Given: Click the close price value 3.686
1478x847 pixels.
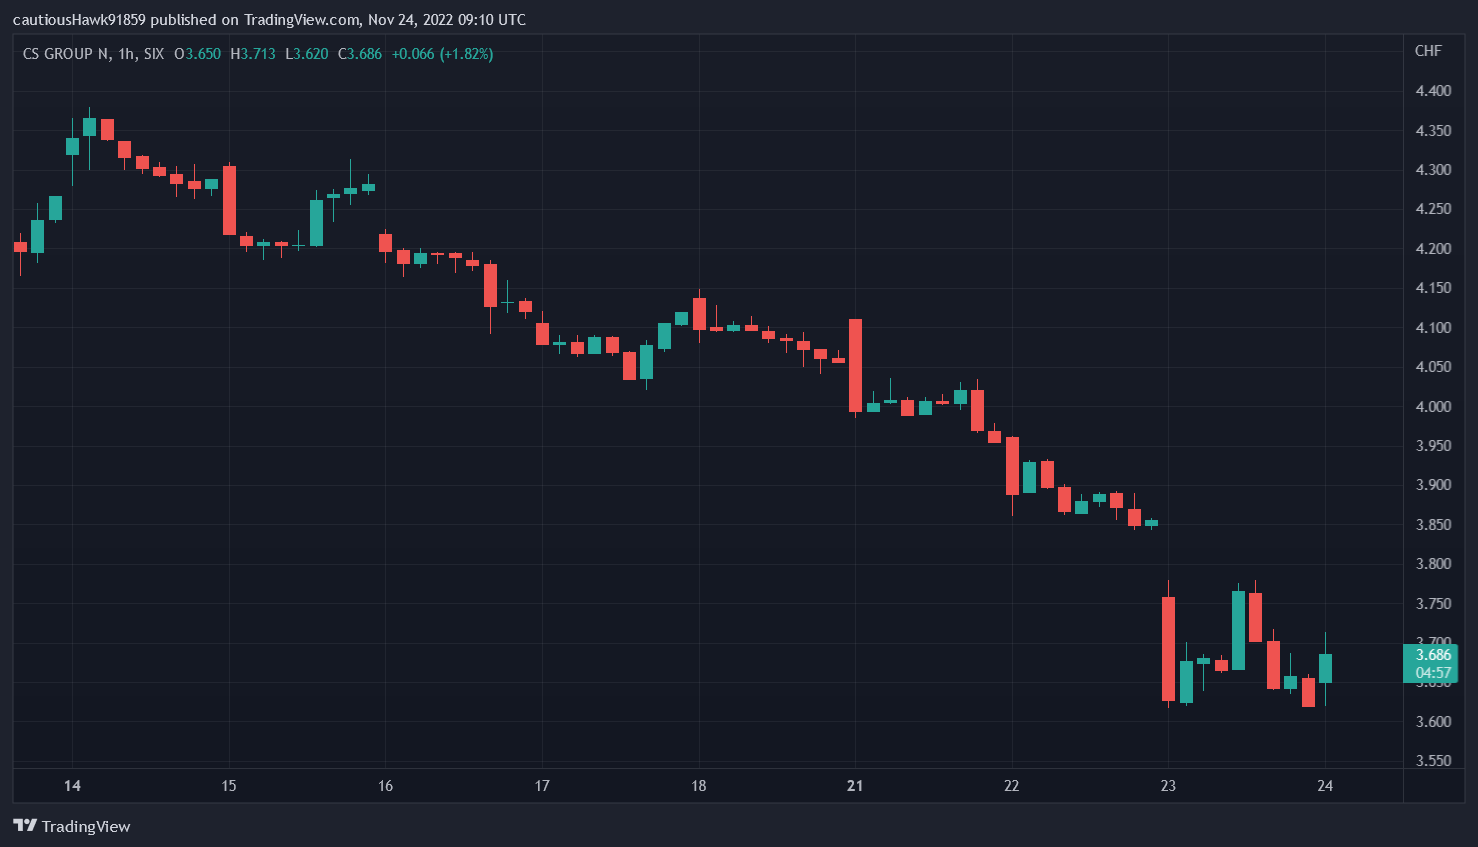Looking at the screenshot, I should tap(364, 54).
